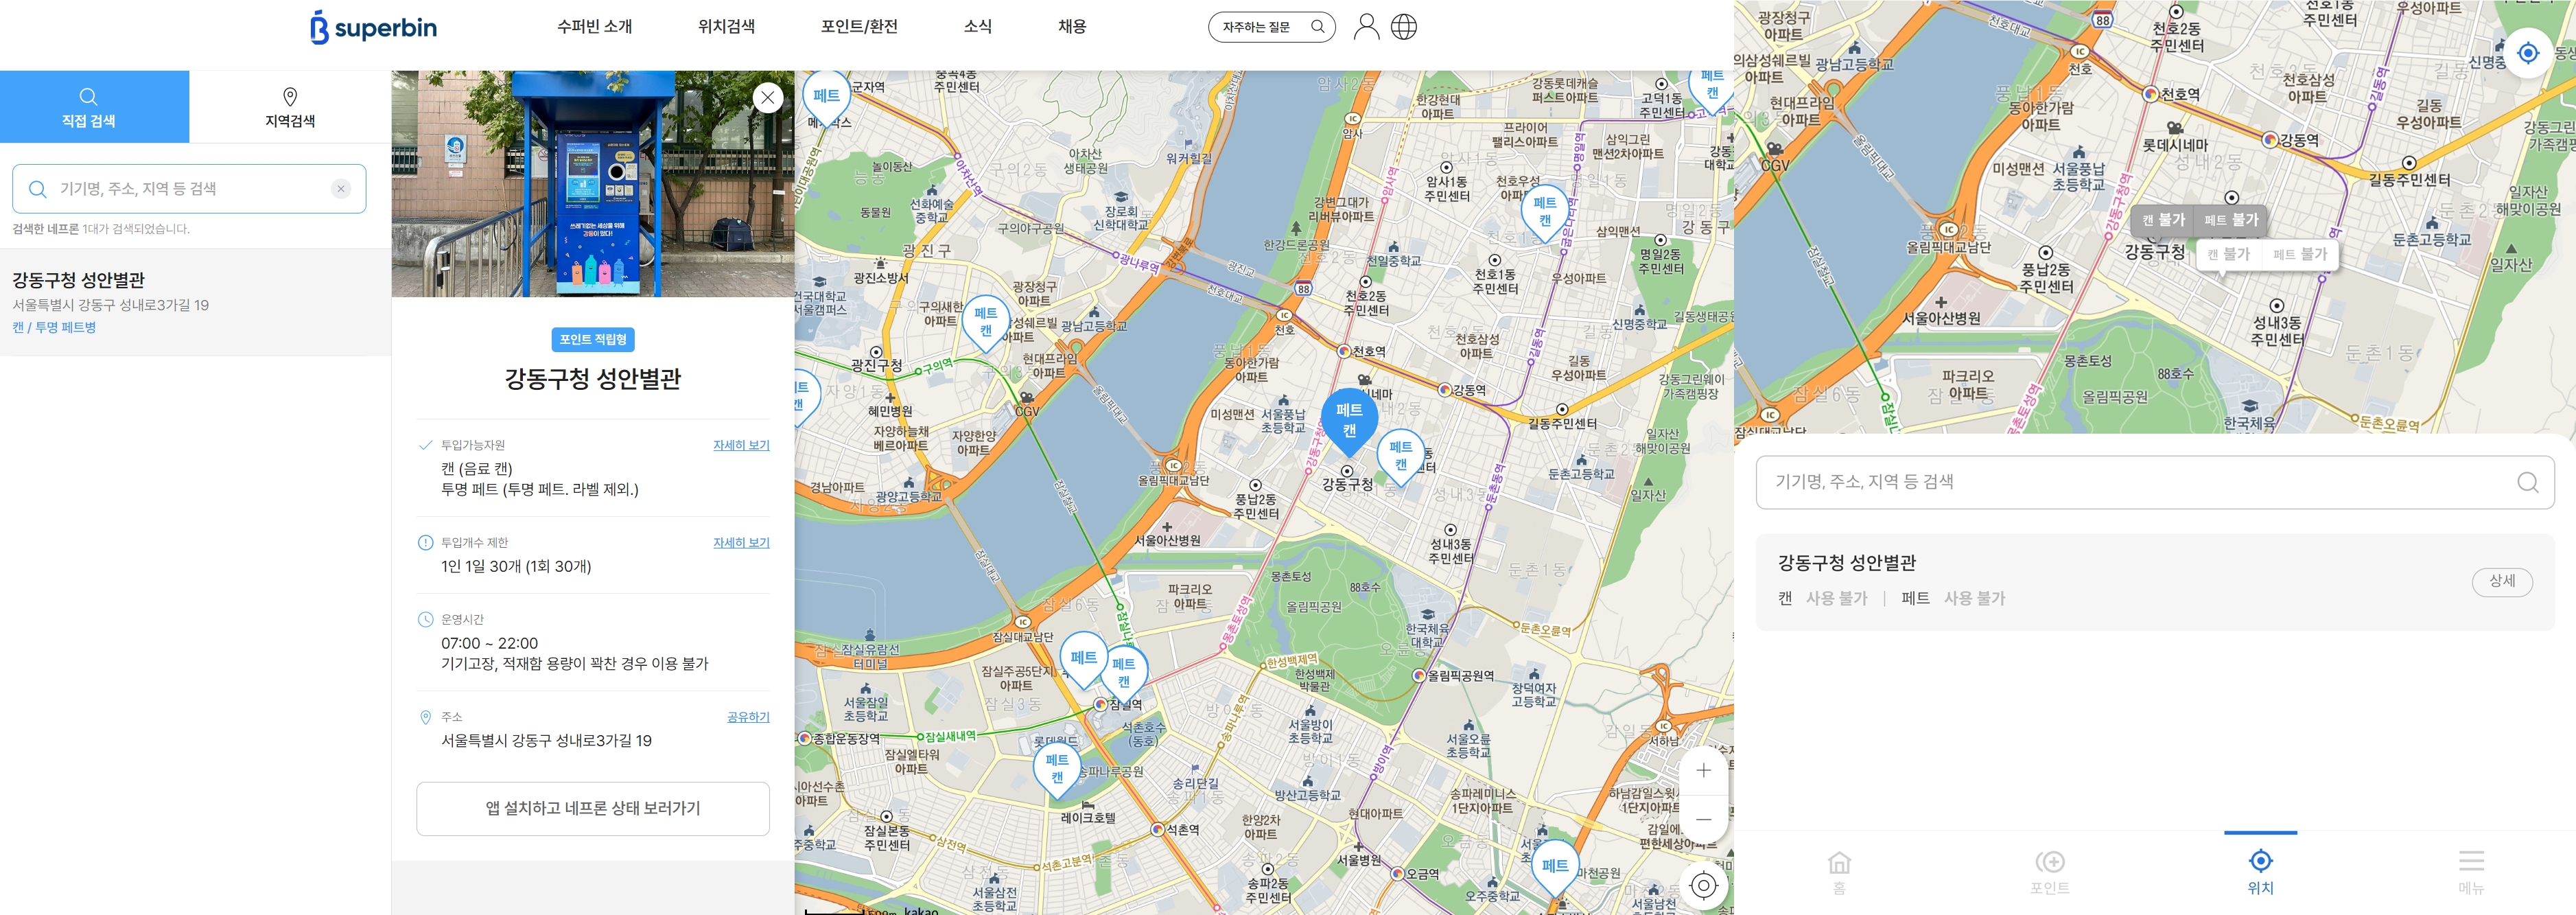Click mobile search magnifier icon
This screenshot has width=2576, height=915.
2527,483
